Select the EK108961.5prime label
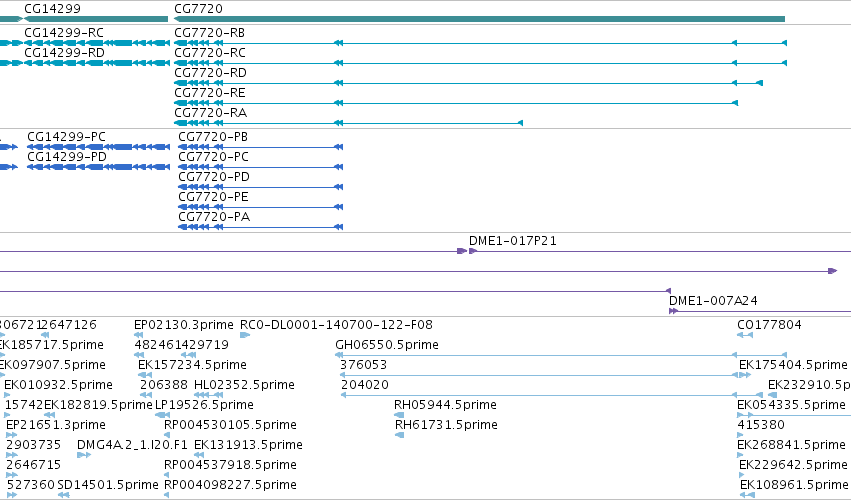The image size is (851, 500). point(794,486)
